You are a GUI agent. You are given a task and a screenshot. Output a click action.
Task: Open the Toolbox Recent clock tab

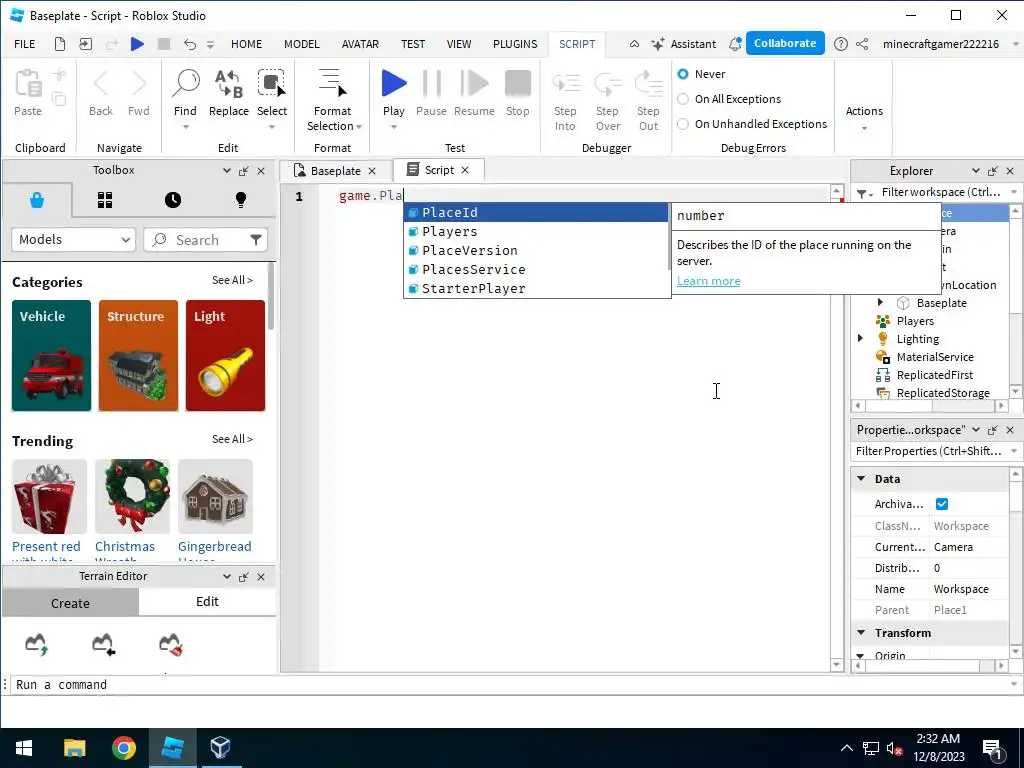(x=172, y=200)
